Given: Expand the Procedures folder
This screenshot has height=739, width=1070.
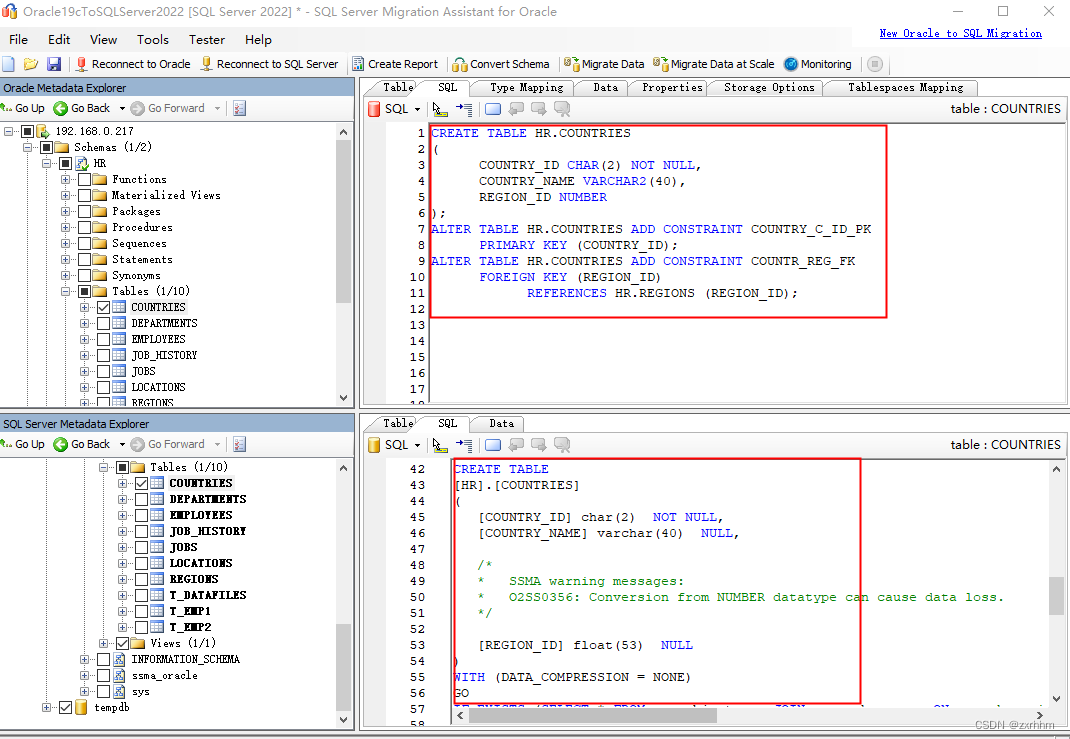Looking at the screenshot, I should (x=65, y=227).
